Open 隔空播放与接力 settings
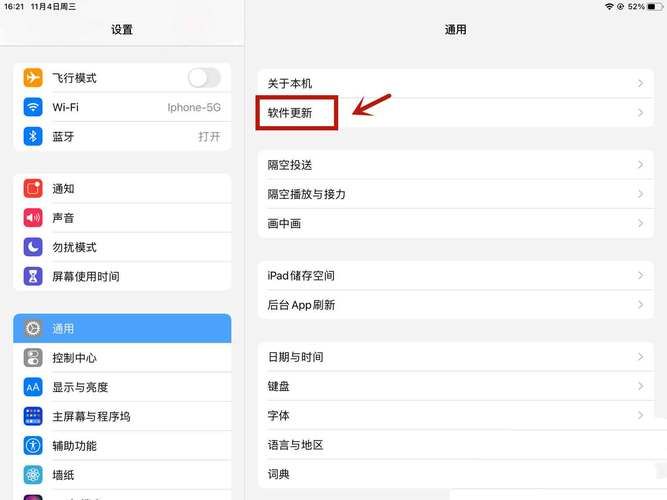 [456, 194]
